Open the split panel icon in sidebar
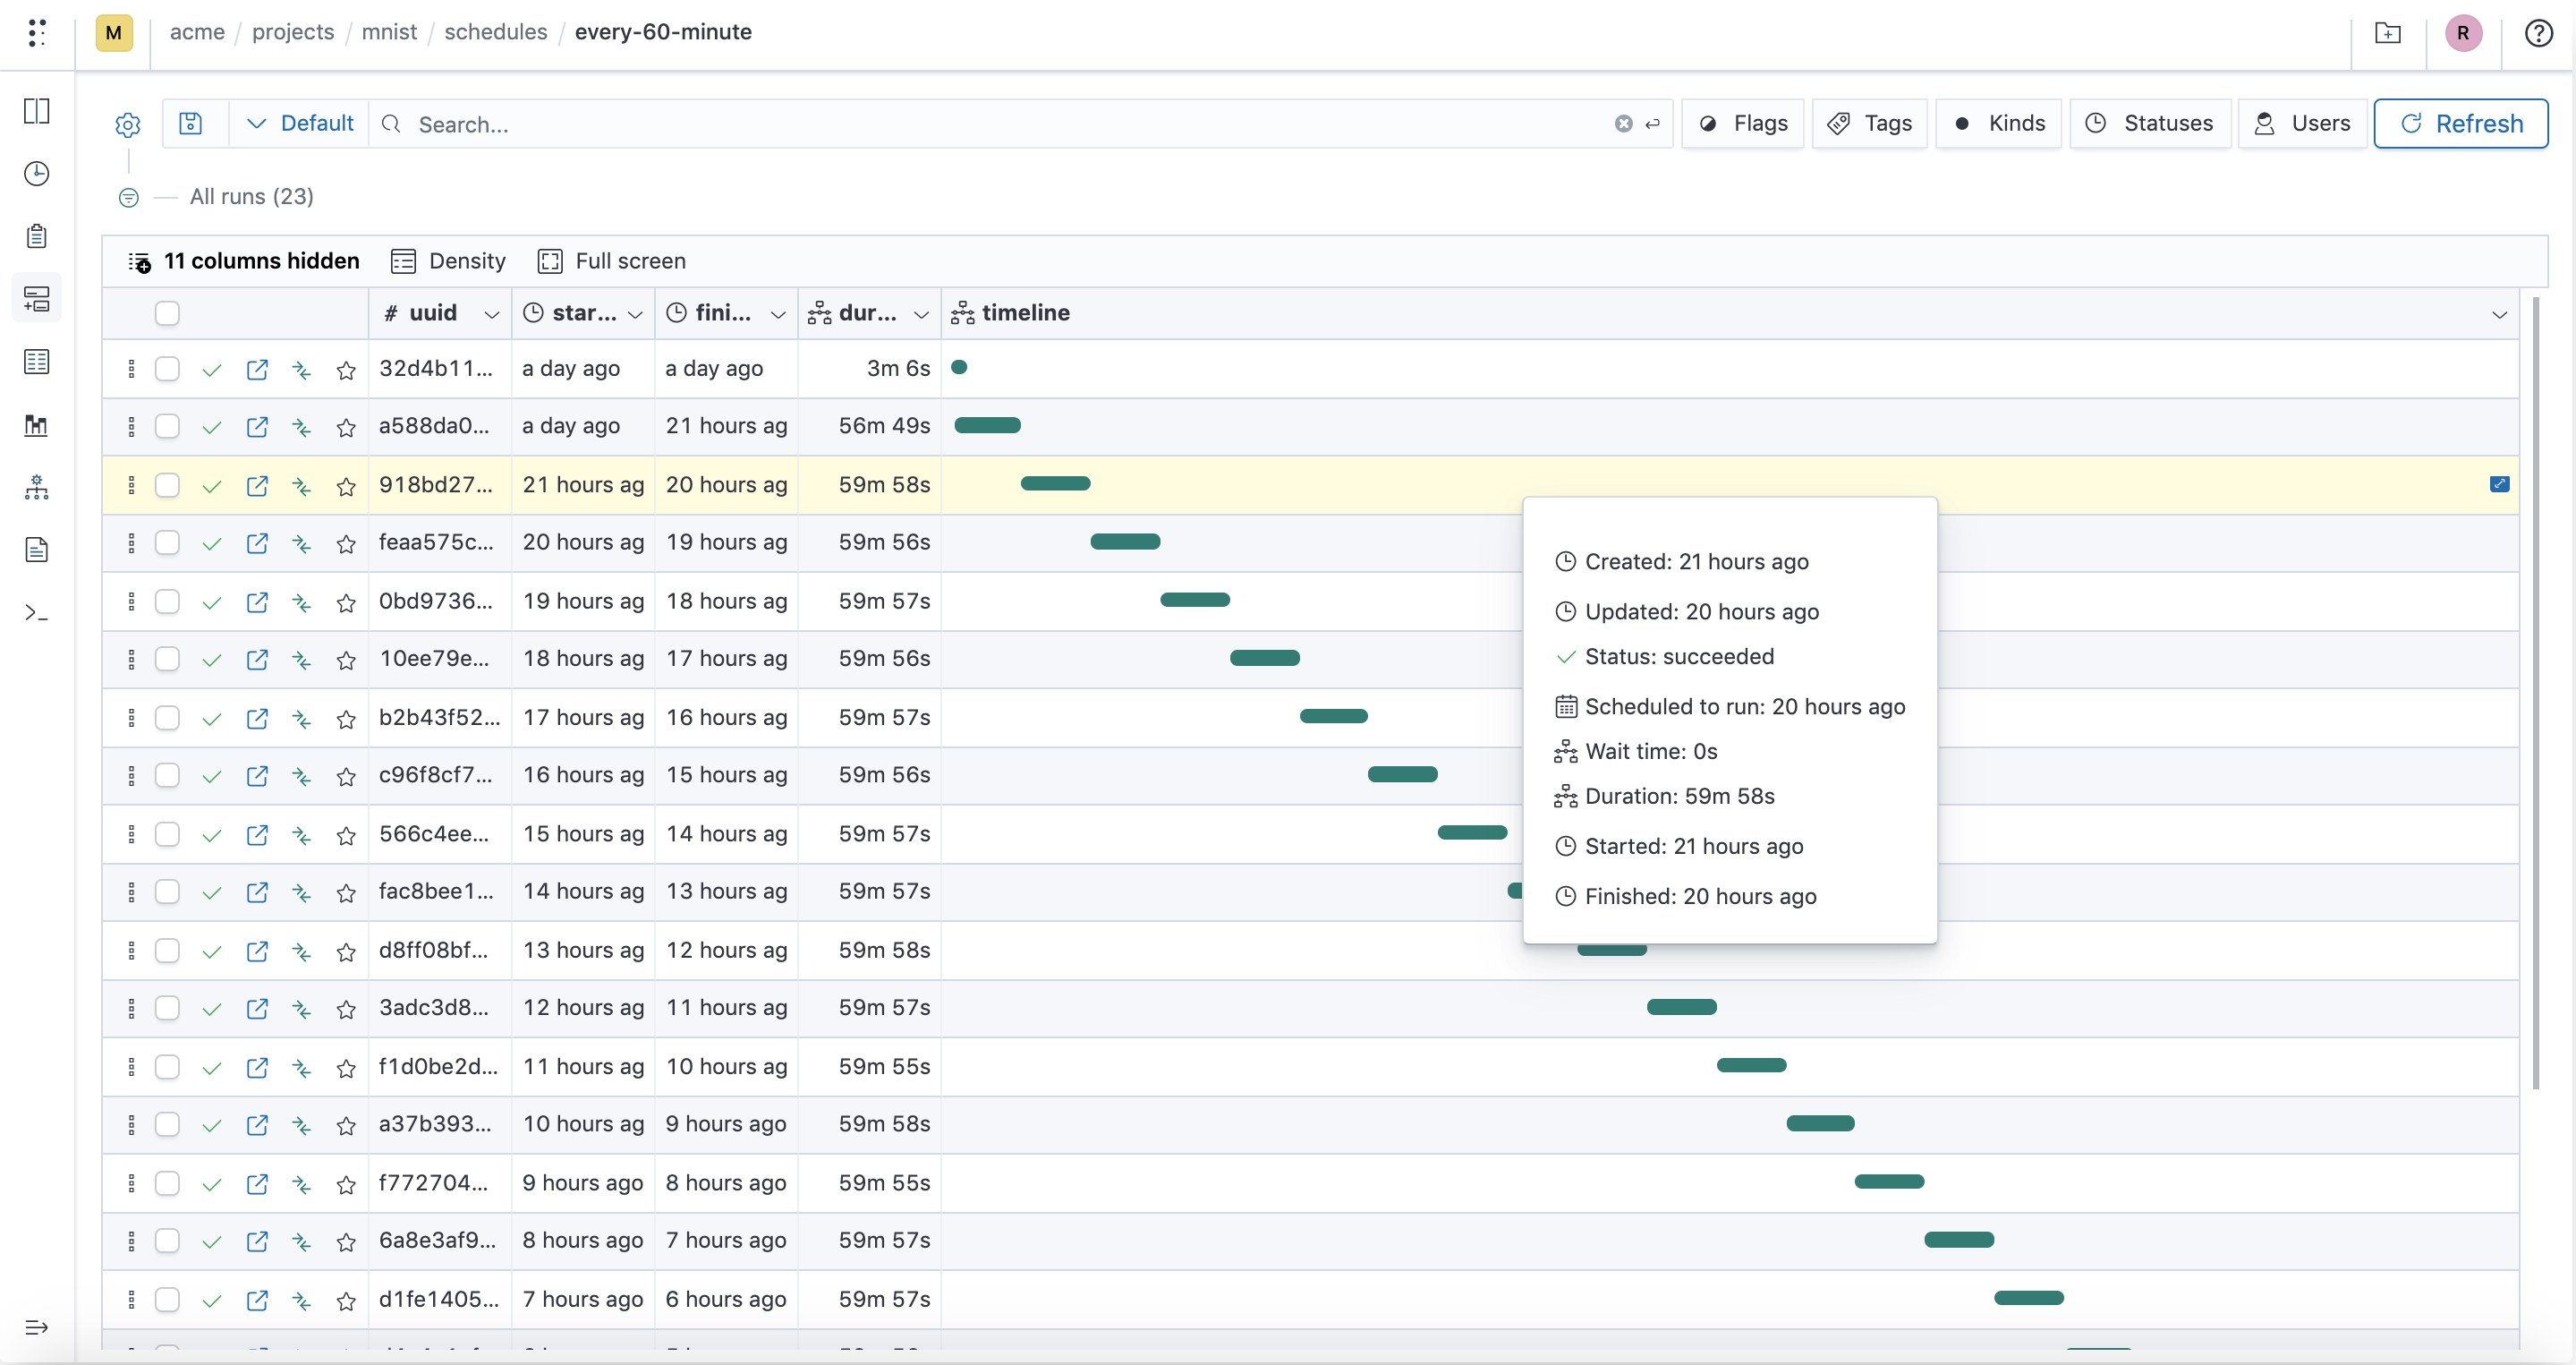 click(37, 111)
